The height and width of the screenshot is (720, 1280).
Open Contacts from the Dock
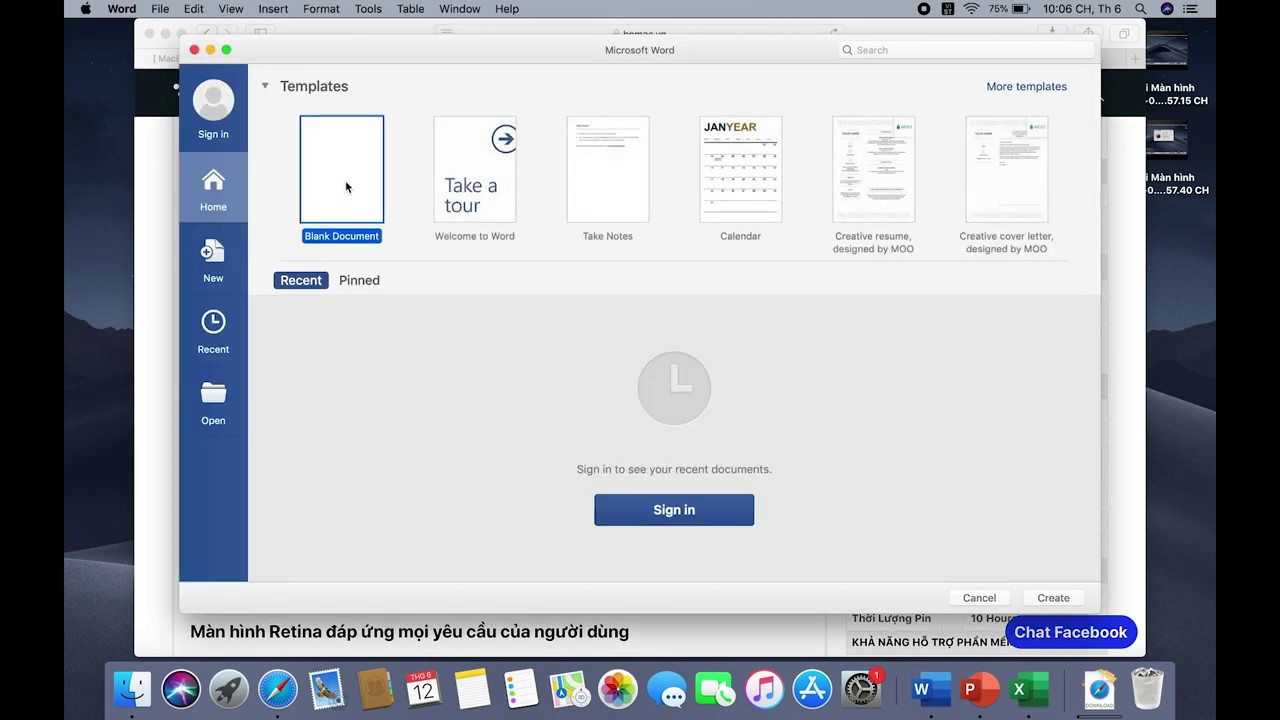375,689
